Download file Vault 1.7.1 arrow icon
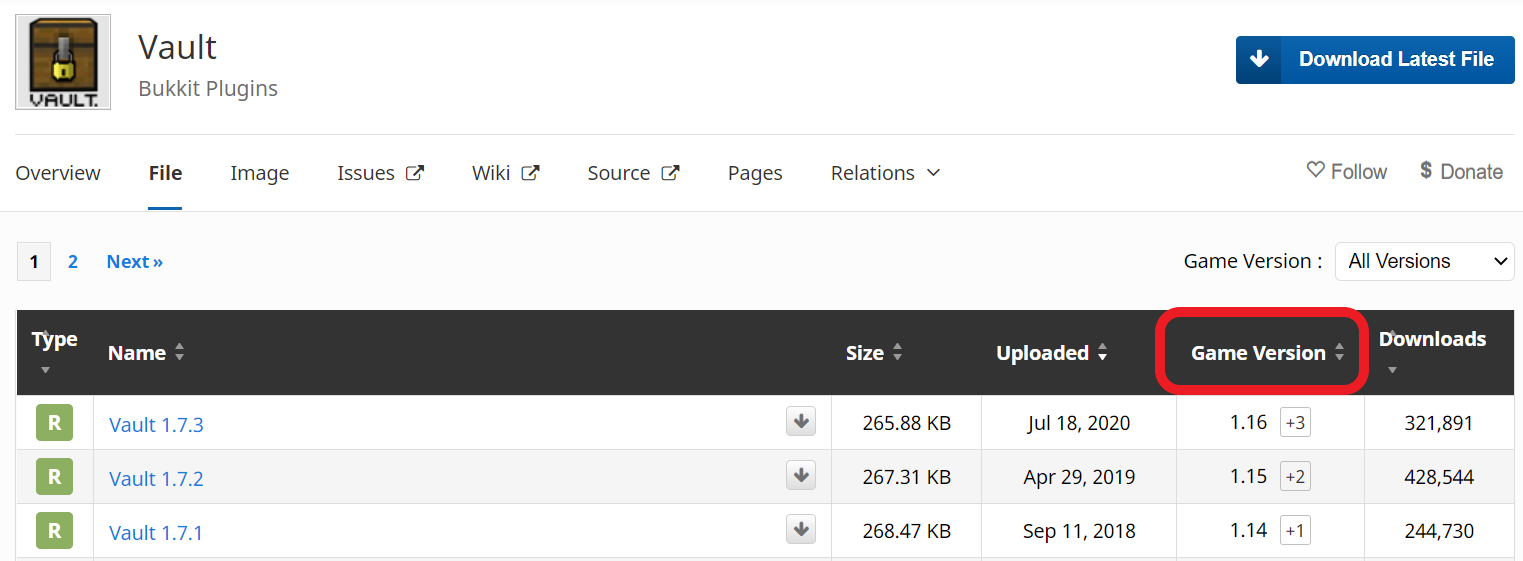 [800, 530]
